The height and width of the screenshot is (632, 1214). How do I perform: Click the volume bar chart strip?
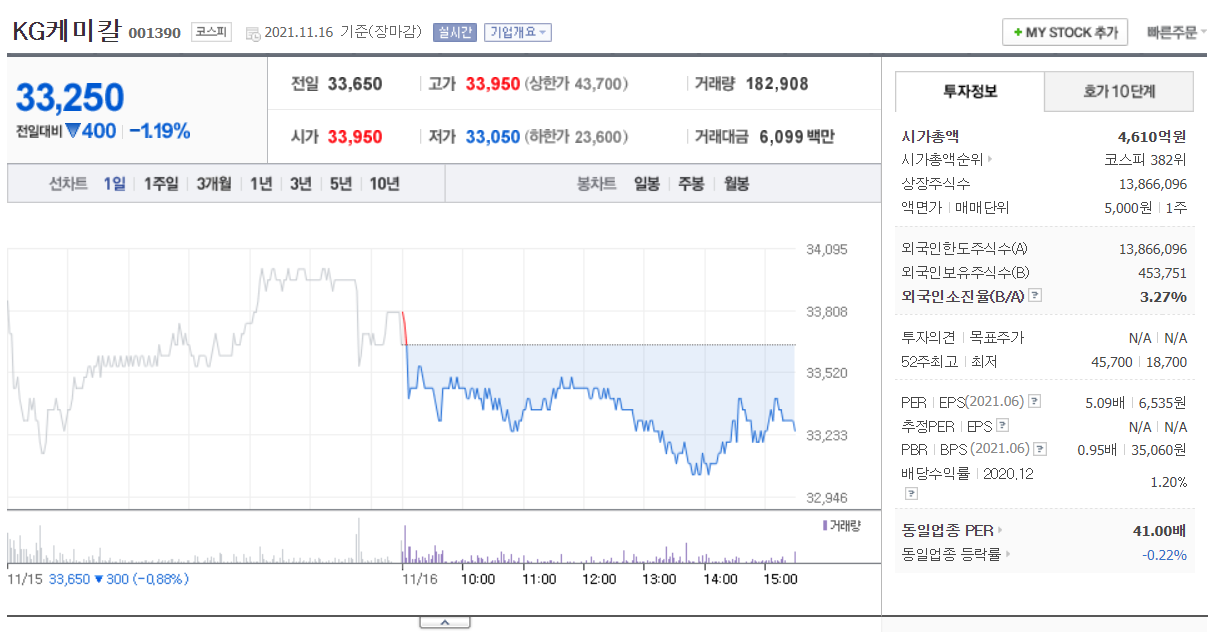click(x=402, y=543)
